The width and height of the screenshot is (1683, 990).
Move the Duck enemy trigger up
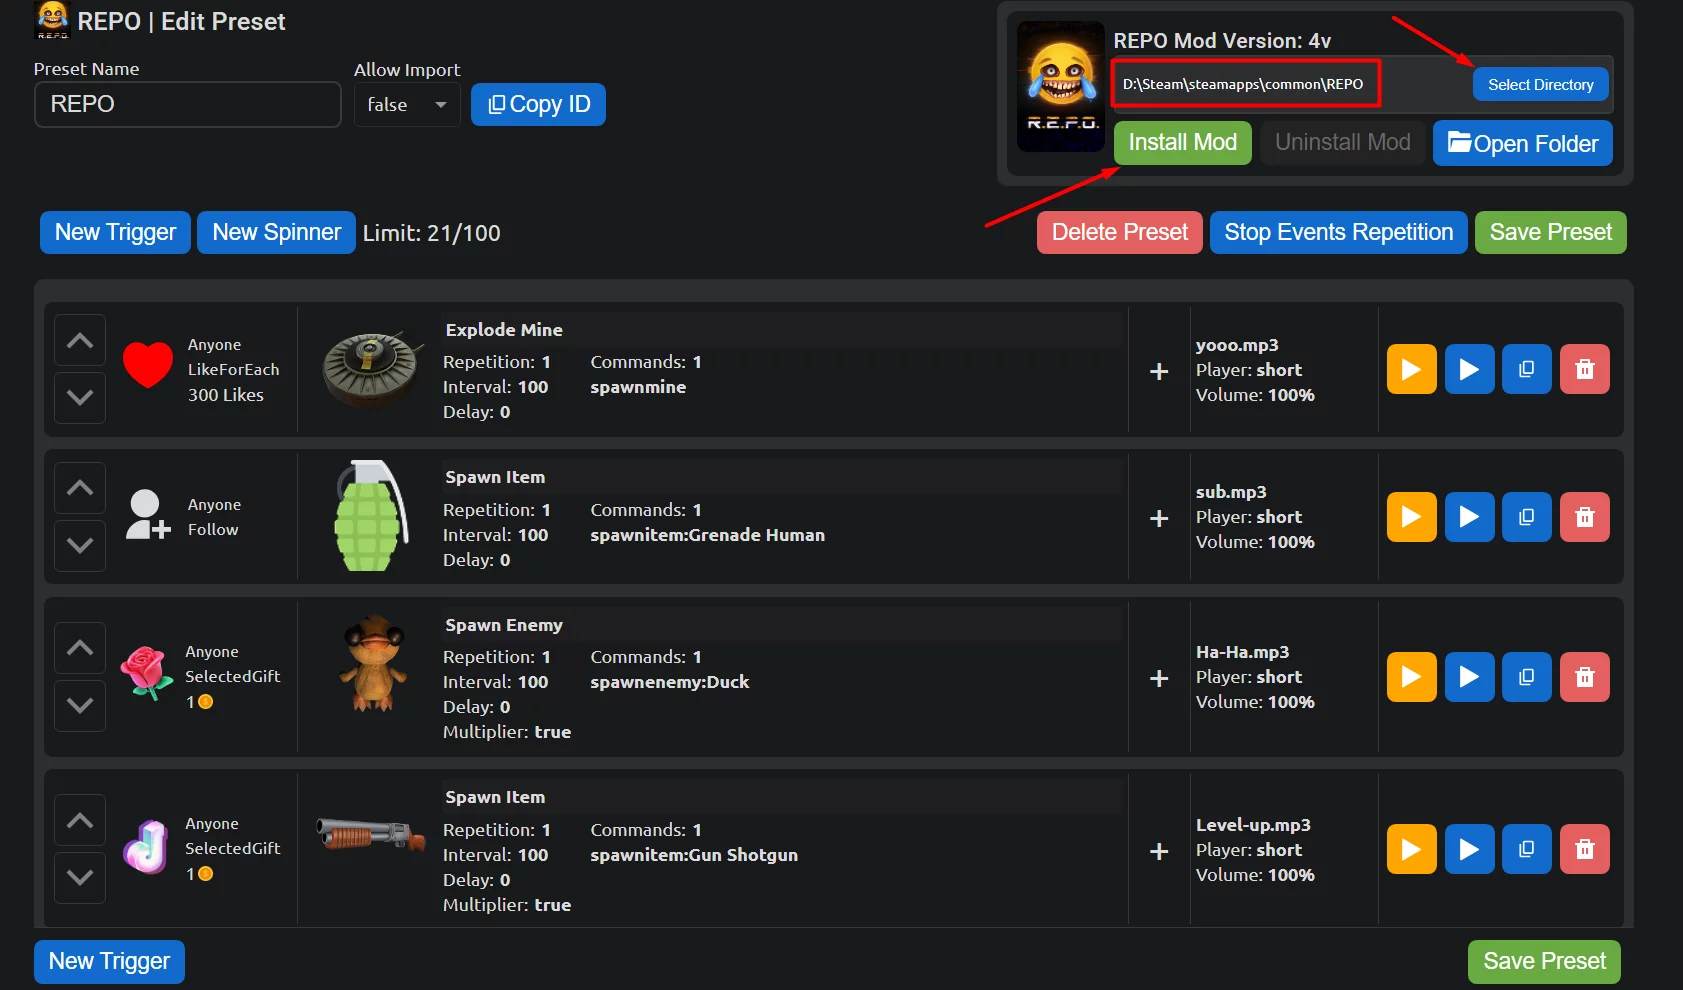80,648
